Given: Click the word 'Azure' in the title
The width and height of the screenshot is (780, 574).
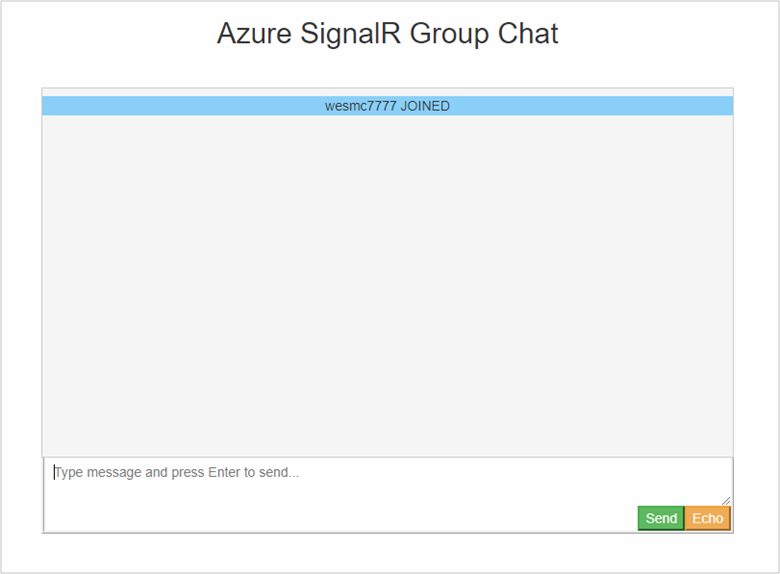Looking at the screenshot, I should click(x=254, y=33).
